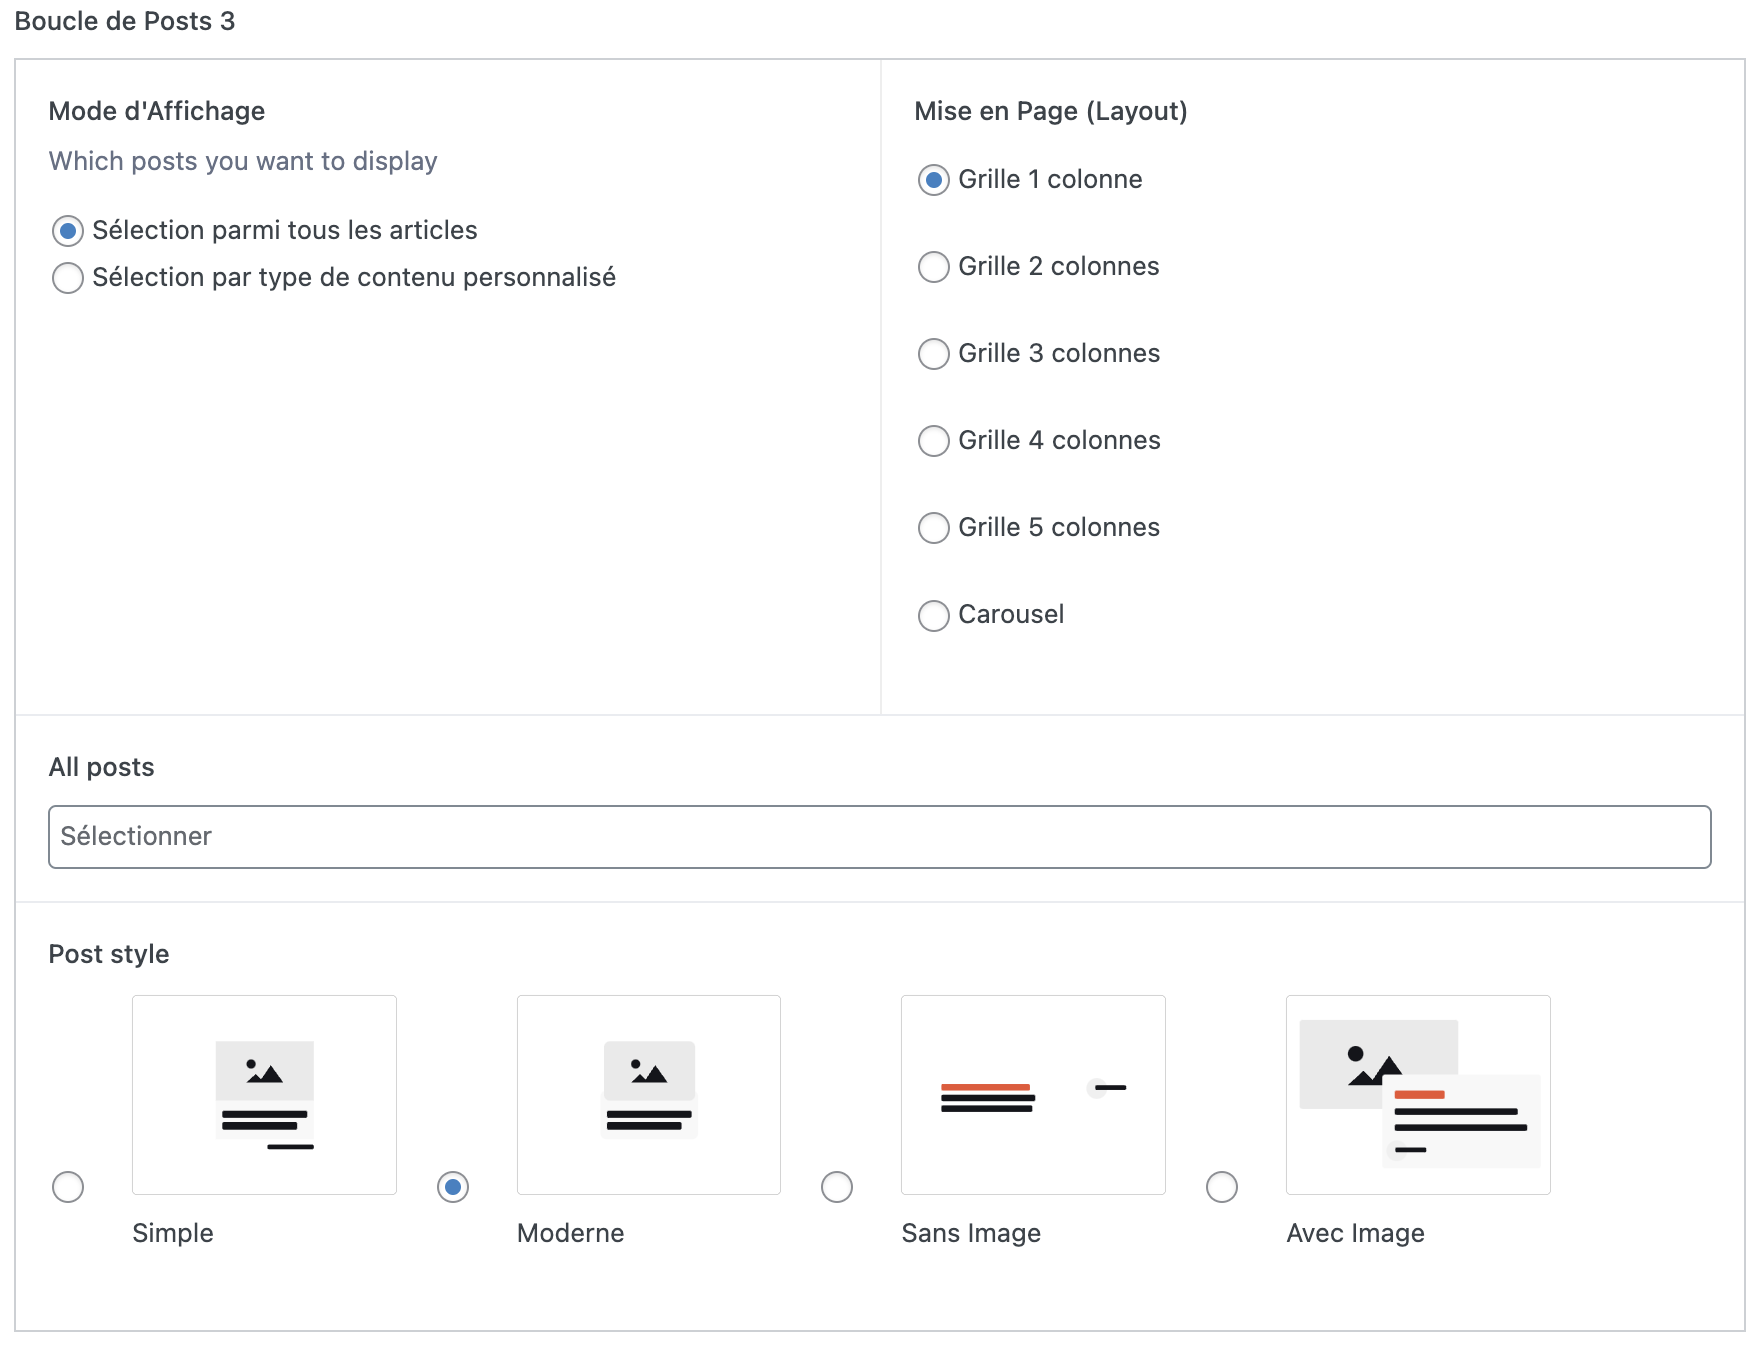Screen dimensions: 1762x1348
Task: Select the Carousel layout option
Action: point(934,615)
